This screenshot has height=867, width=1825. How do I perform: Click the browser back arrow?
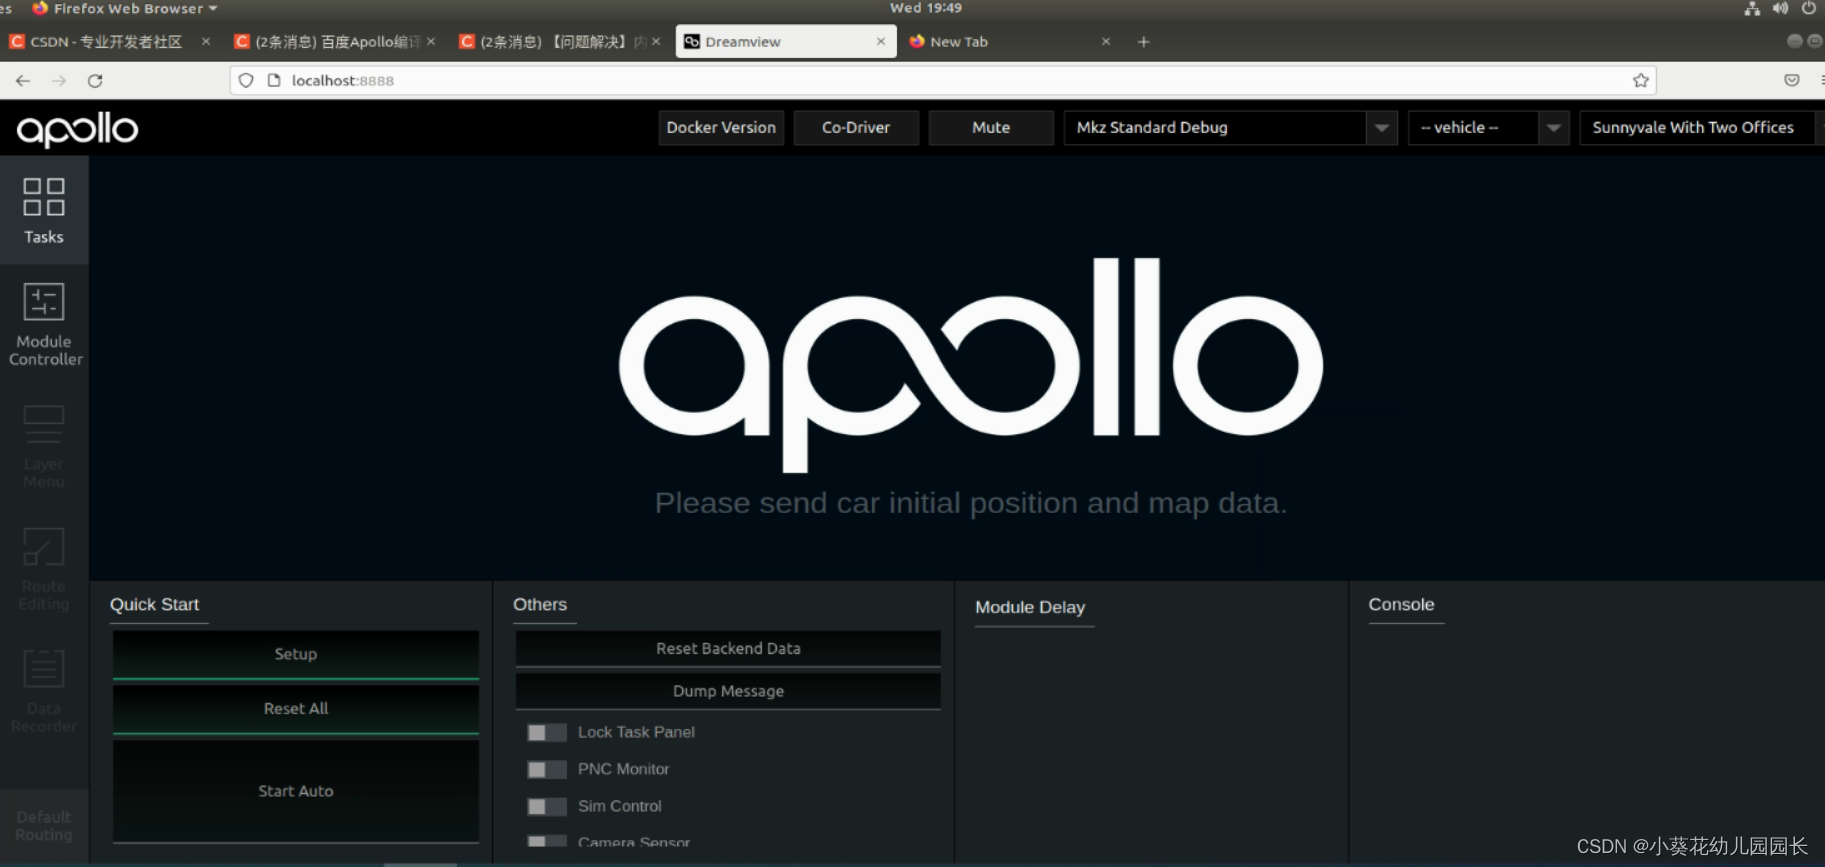pyautogui.click(x=23, y=81)
